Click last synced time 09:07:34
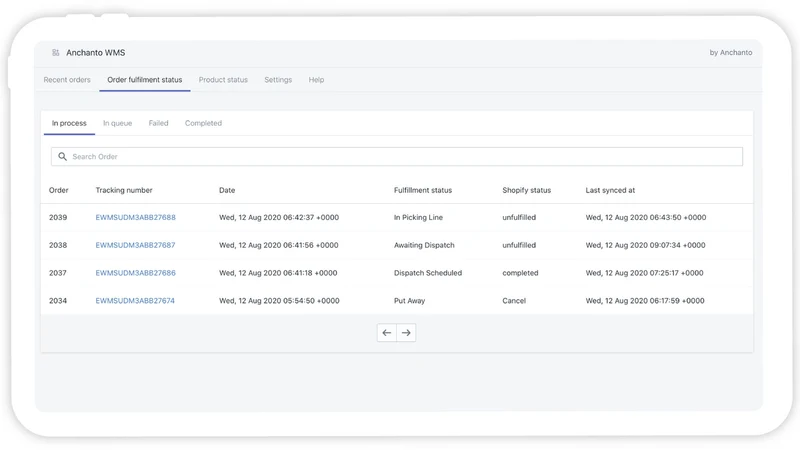The width and height of the screenshot is (800, 450). coord(645,245)
